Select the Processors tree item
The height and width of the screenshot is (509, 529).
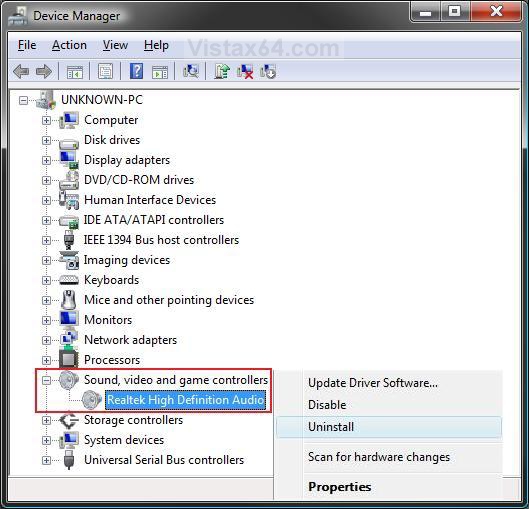tap(112, 360)
